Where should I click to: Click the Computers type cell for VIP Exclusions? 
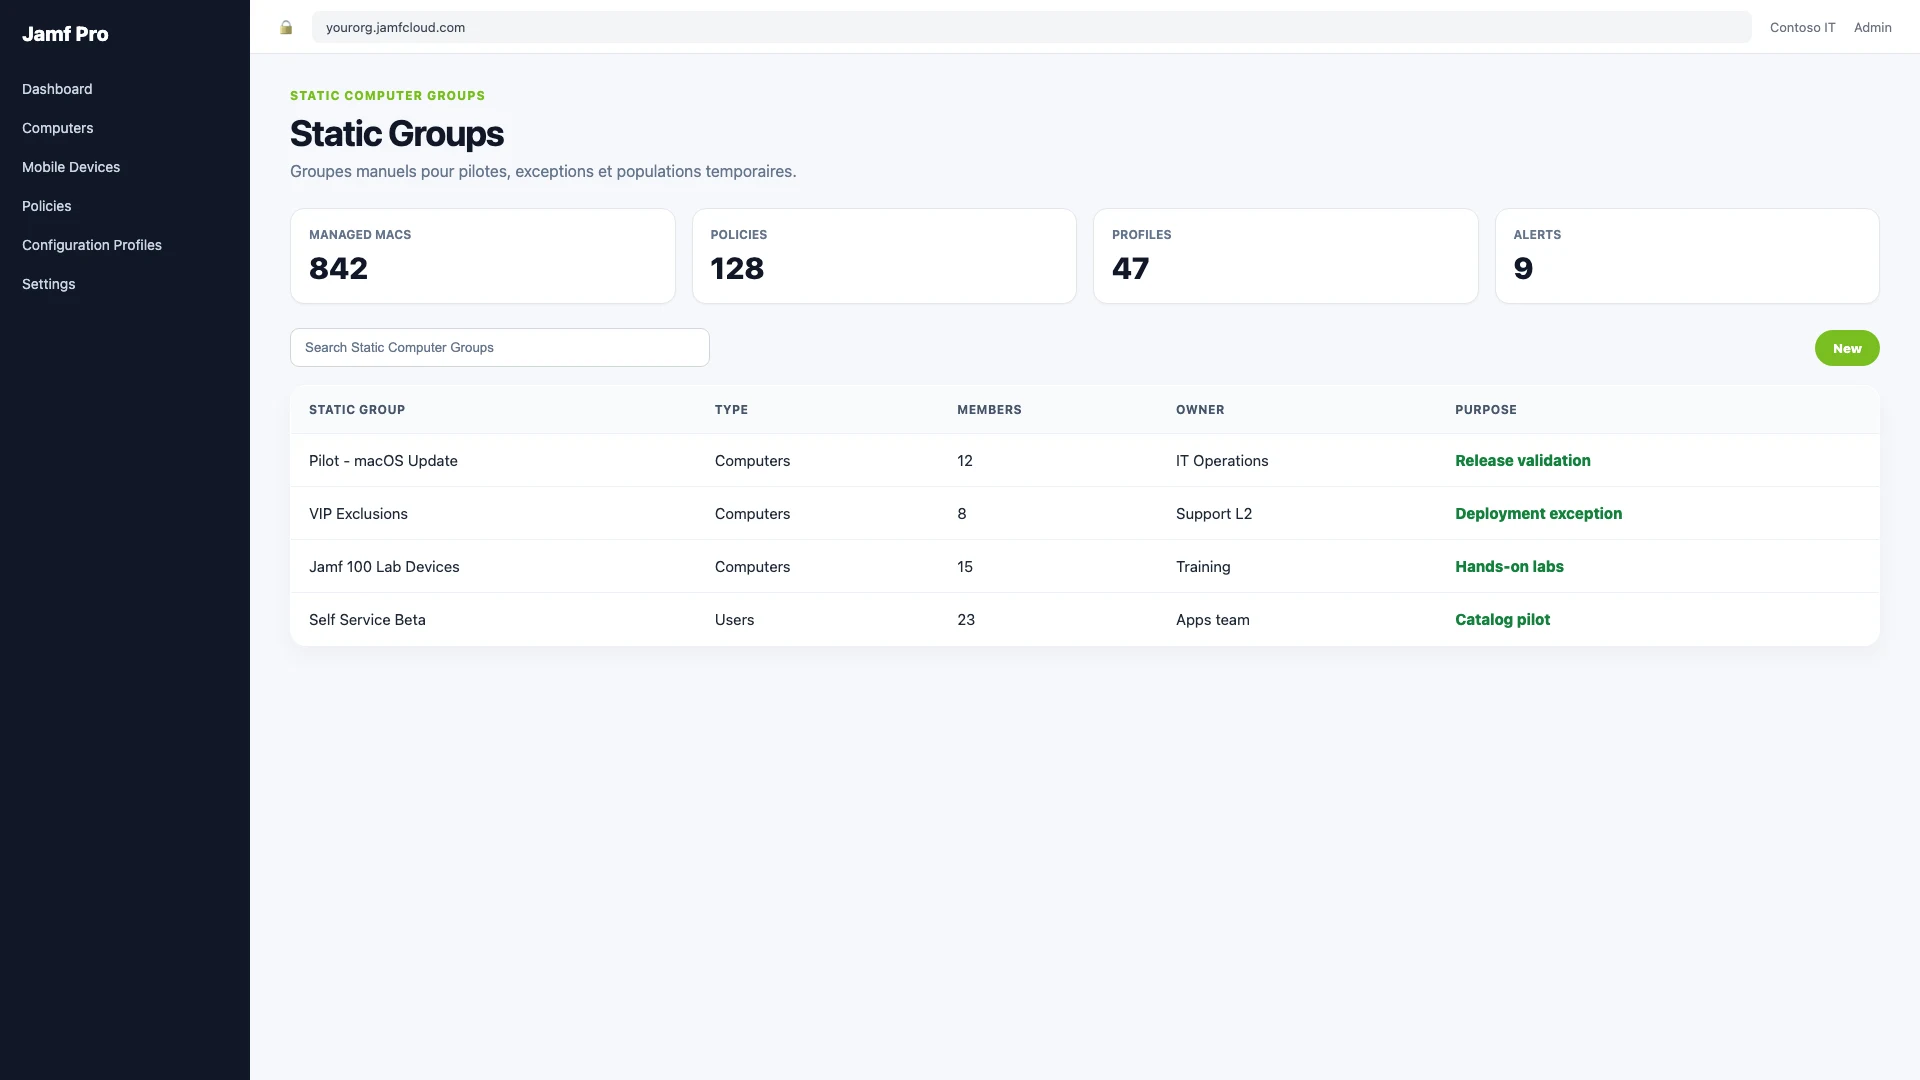(752, 513)
